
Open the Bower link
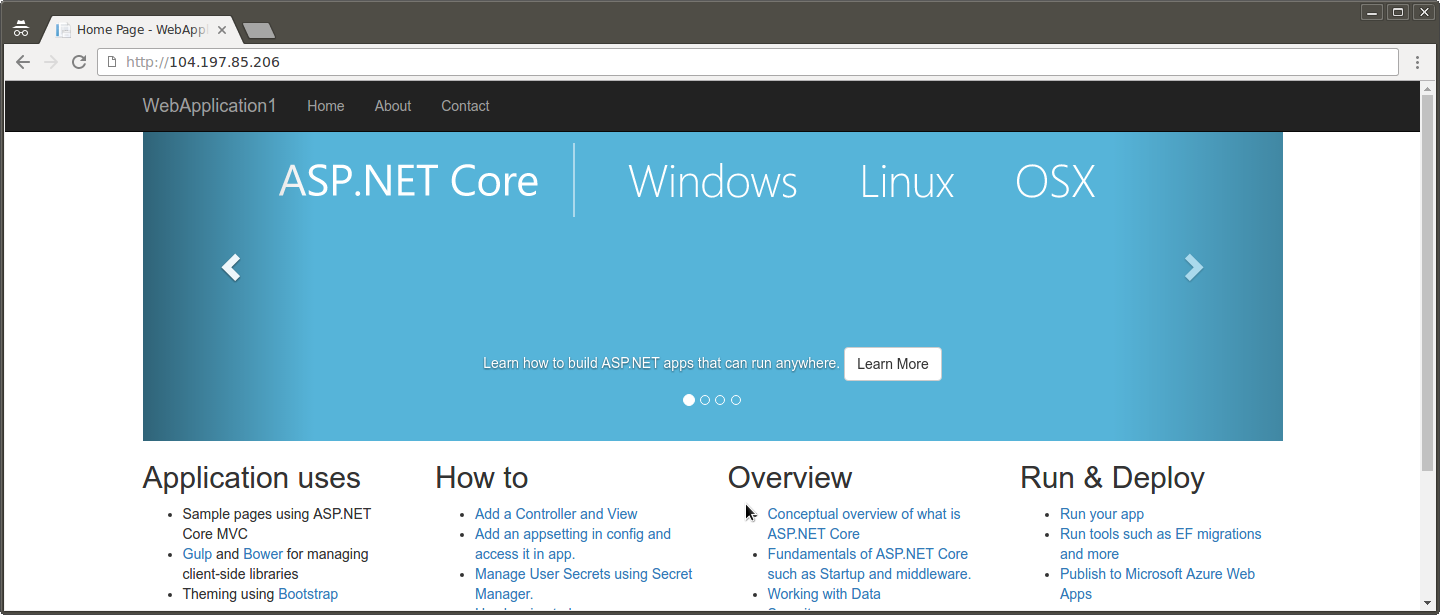[x=263, y=554]
